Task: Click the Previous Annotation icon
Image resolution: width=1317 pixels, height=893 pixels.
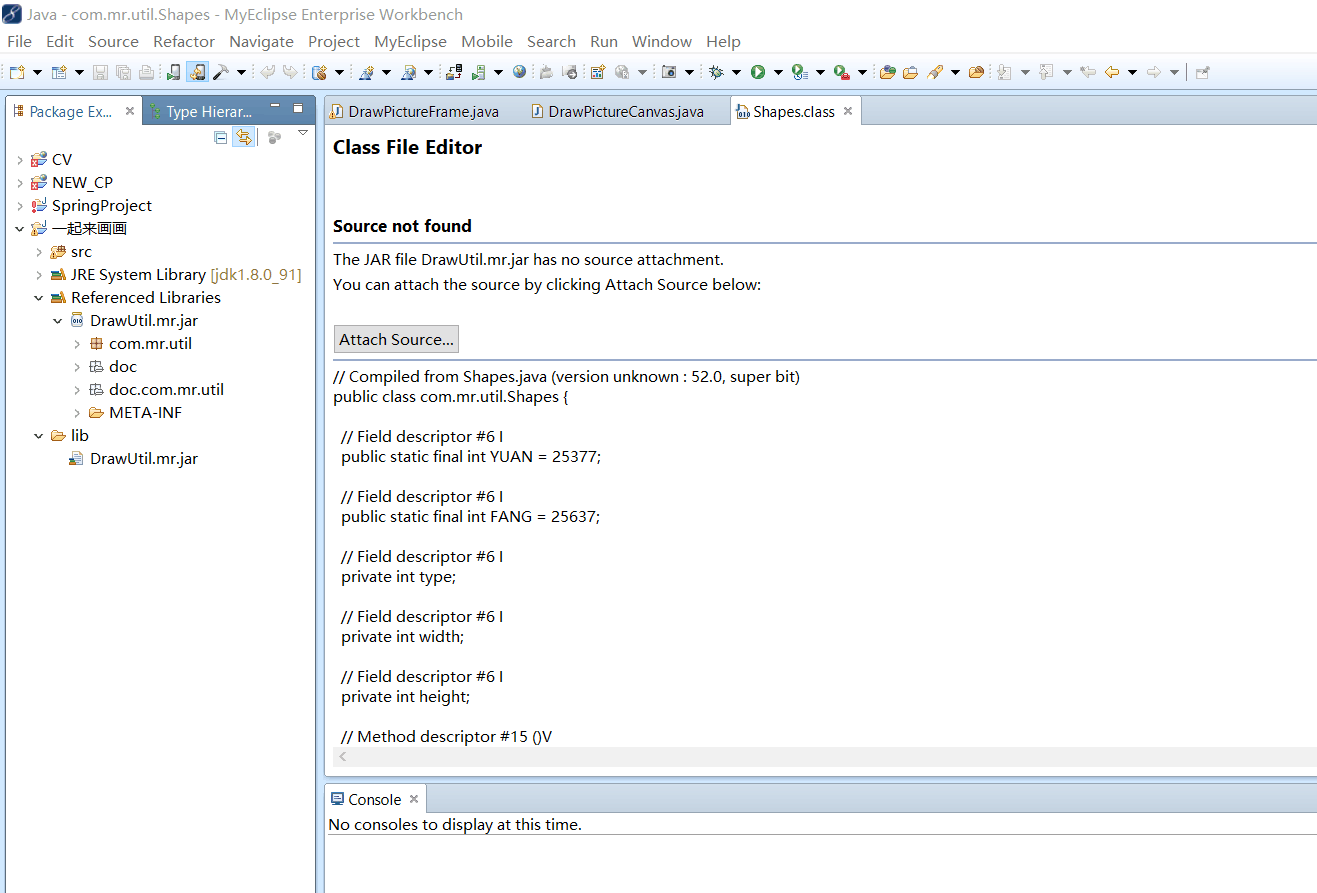Action: pos(1046,72)
